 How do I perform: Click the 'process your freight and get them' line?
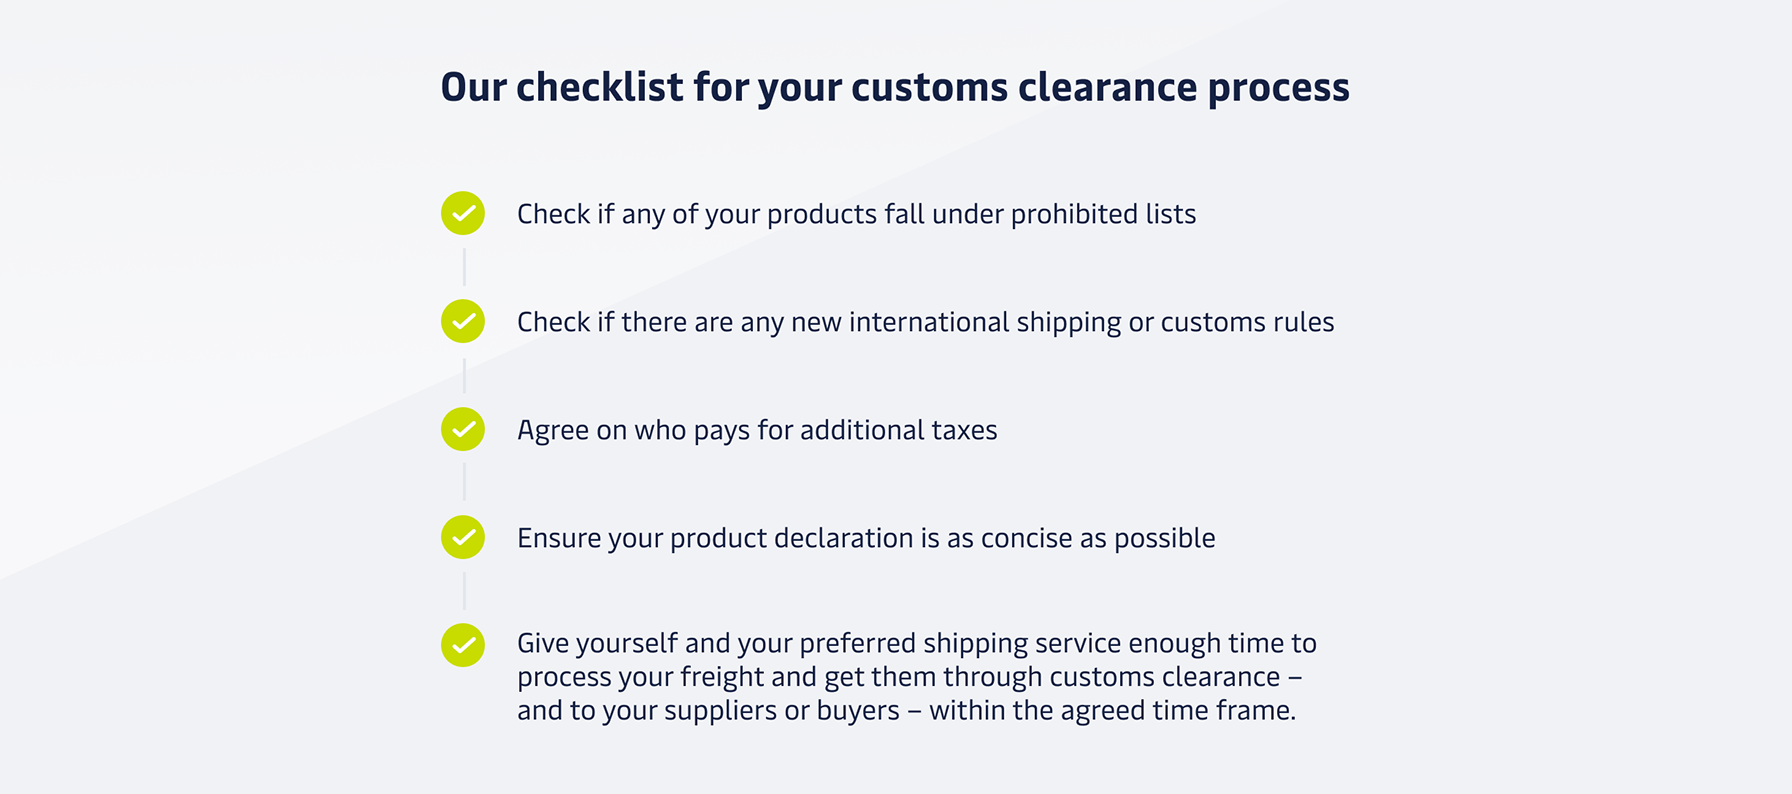[x=909, y=677]
